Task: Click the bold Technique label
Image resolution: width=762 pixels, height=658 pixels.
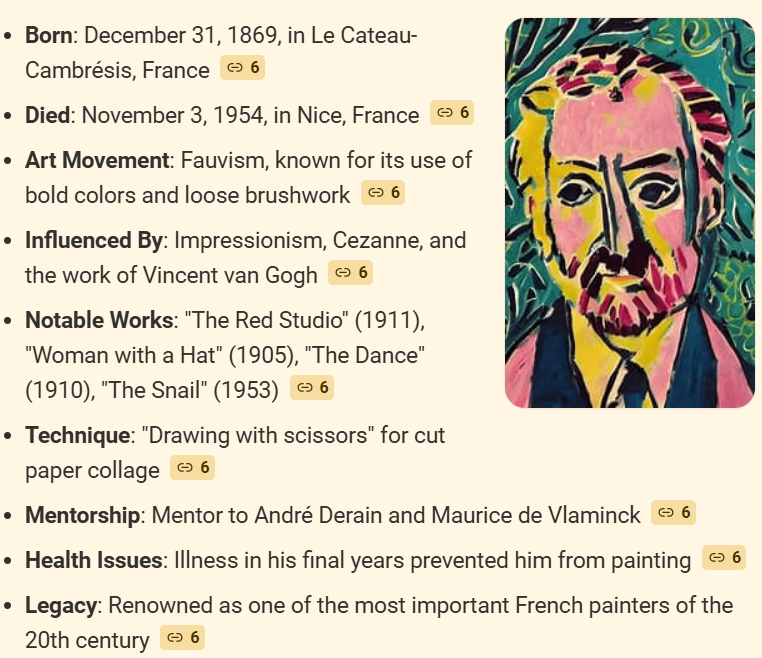Action: 78,436
